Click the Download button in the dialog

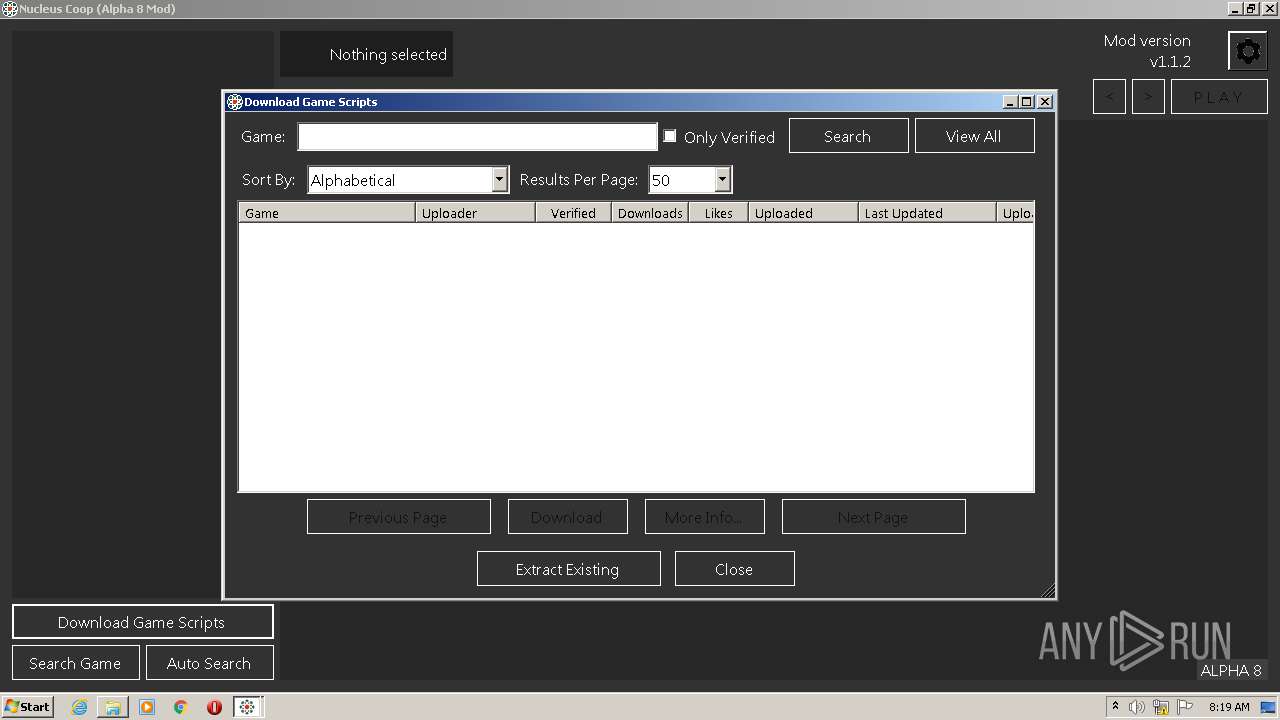click(567, 517)
